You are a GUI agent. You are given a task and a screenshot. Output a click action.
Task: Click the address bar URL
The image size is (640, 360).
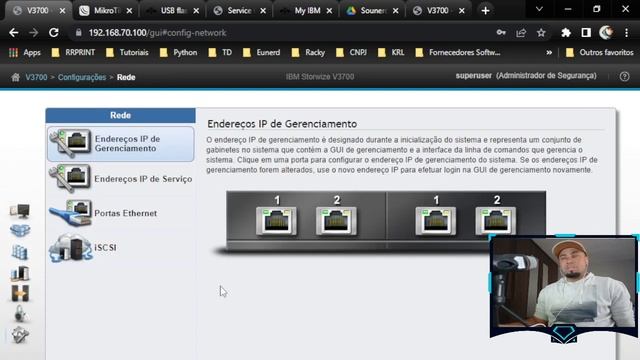tap(157, 33)
